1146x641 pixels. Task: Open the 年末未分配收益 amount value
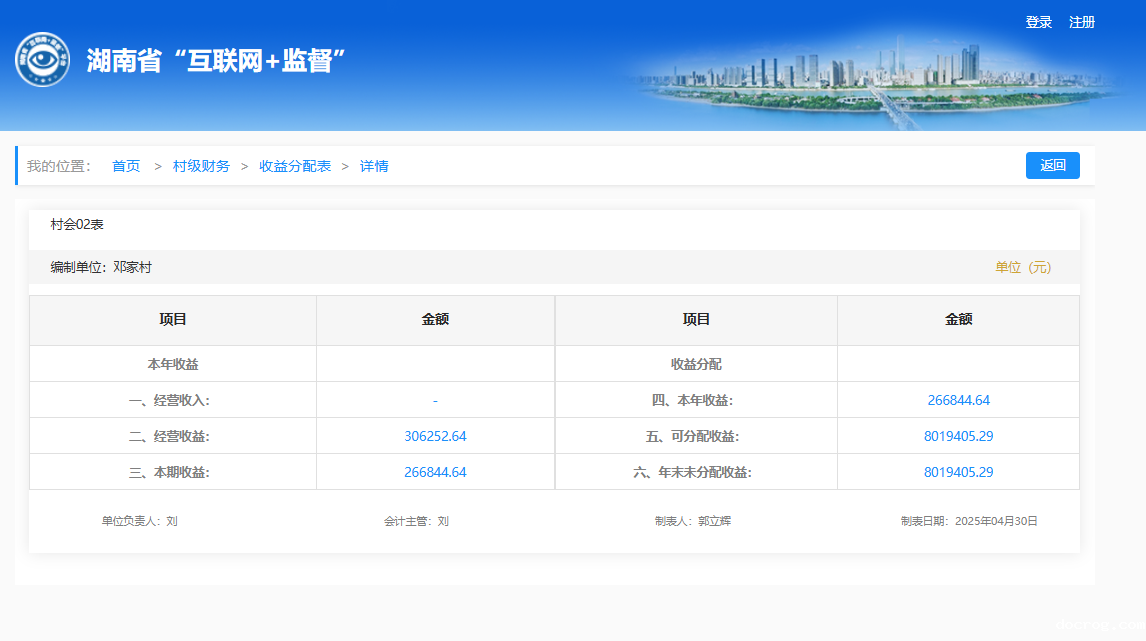pos(958,472)
